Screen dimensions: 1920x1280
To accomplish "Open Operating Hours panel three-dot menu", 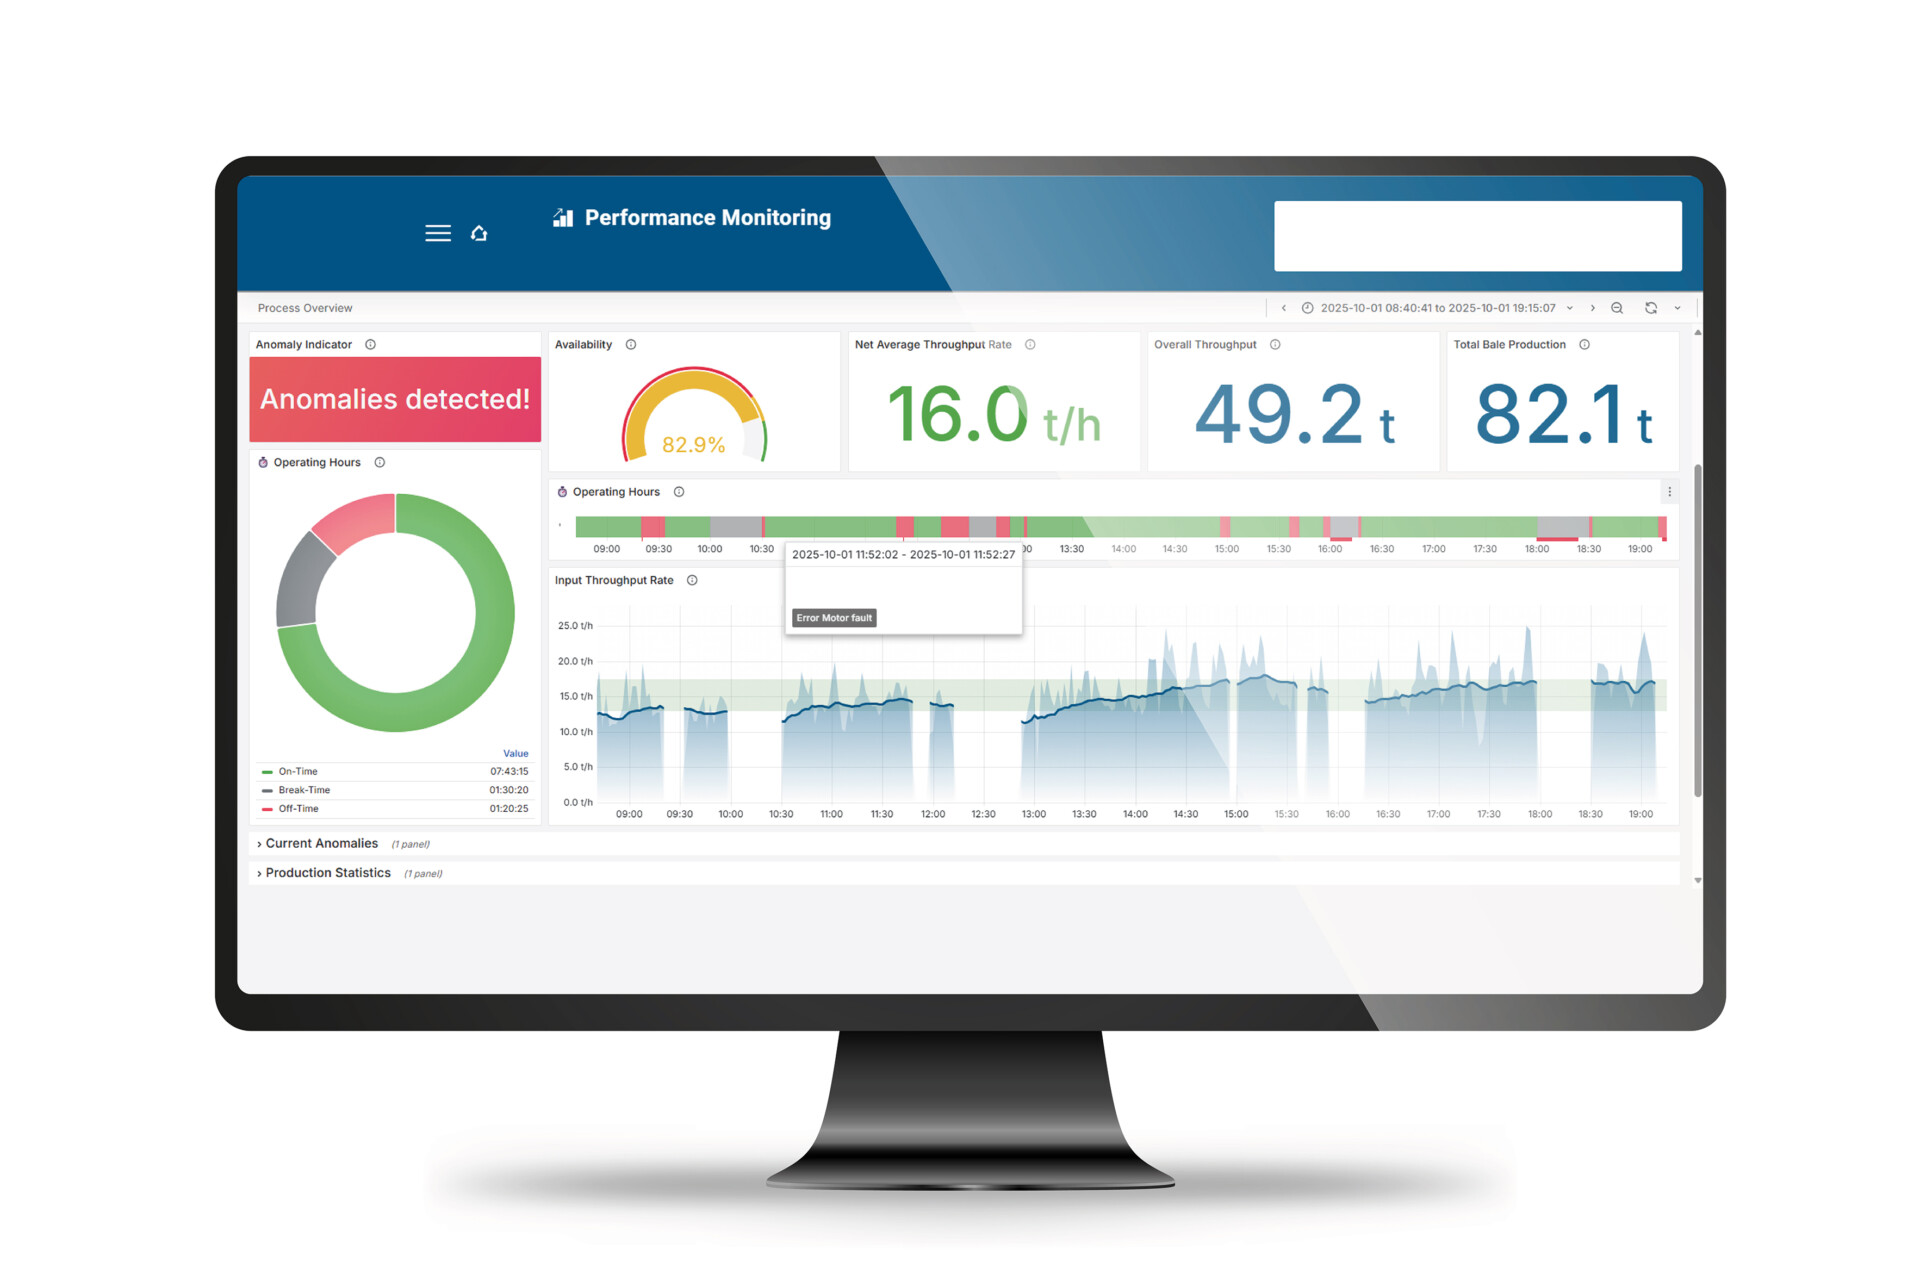I will tap(1669, 492).
